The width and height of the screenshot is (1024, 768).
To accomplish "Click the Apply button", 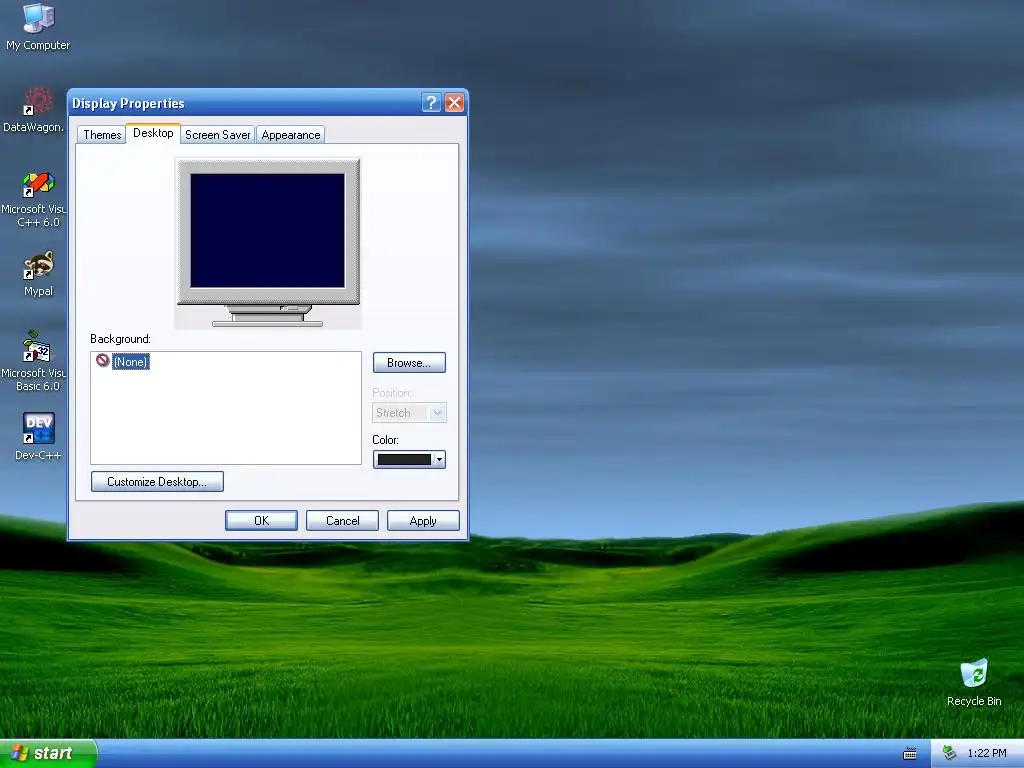I will (423, 520).
